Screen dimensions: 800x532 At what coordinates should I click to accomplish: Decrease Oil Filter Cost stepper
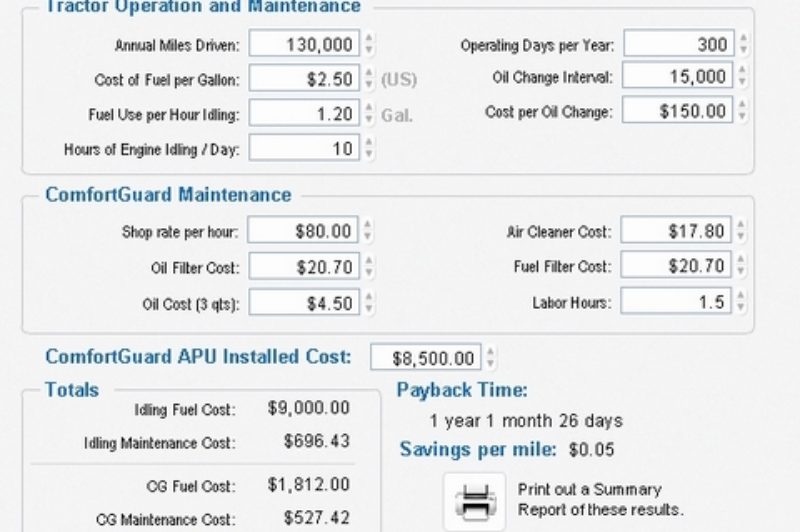[x=369, y=273]
